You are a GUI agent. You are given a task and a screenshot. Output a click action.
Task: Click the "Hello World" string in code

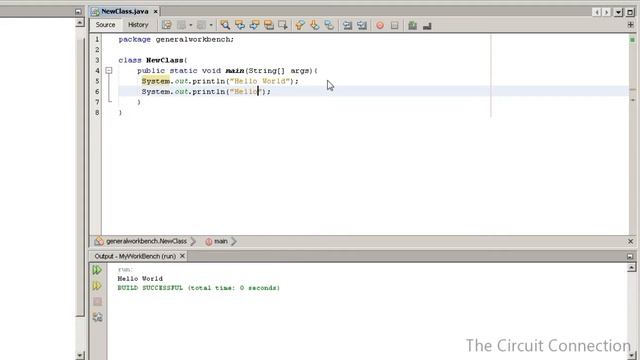(260, 81)
